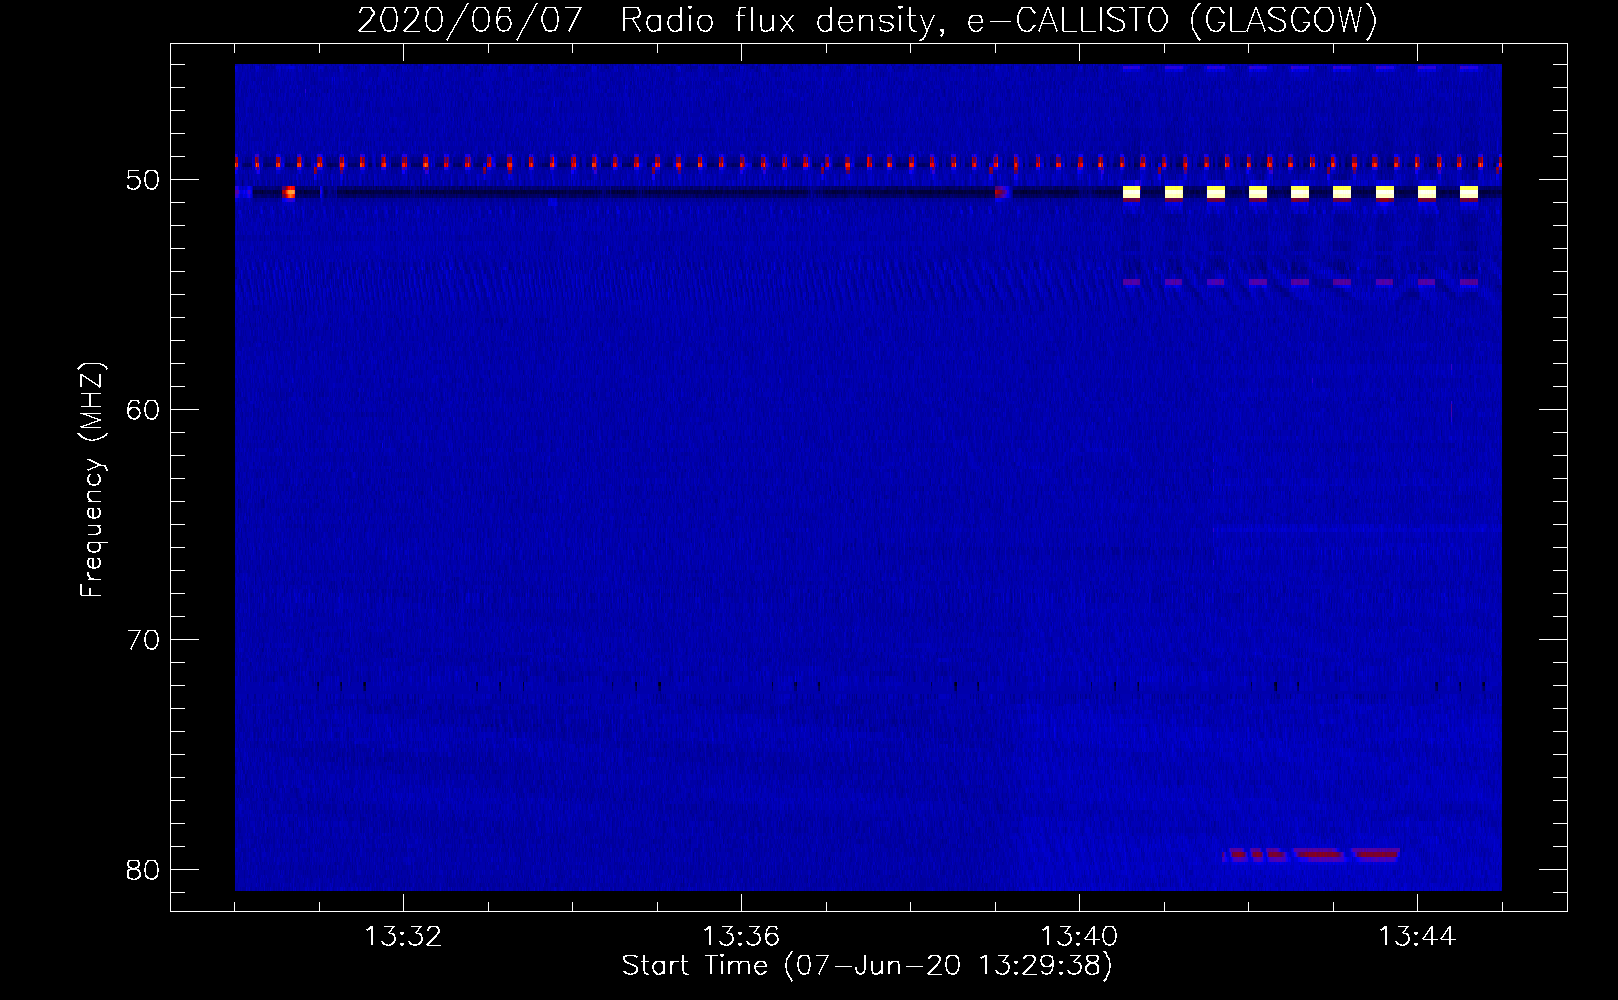The width and height of the screenshot is (1618, 1000).
Task: Click the 13:32 time tick label
Action: (x=402, y=937)
